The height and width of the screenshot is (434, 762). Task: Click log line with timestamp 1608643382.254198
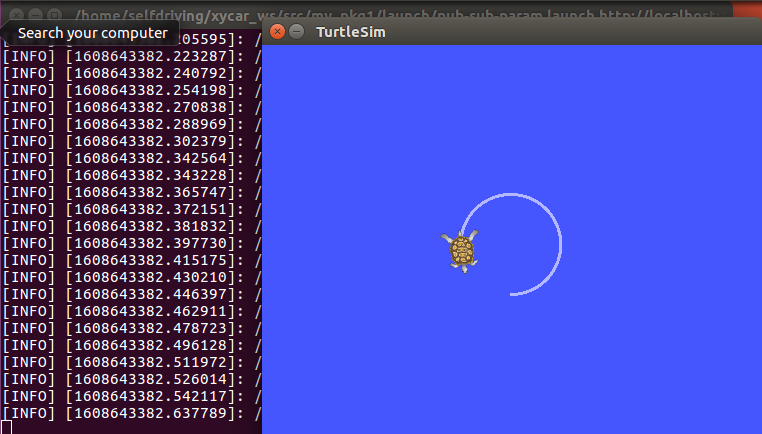(x=132, y=90)
